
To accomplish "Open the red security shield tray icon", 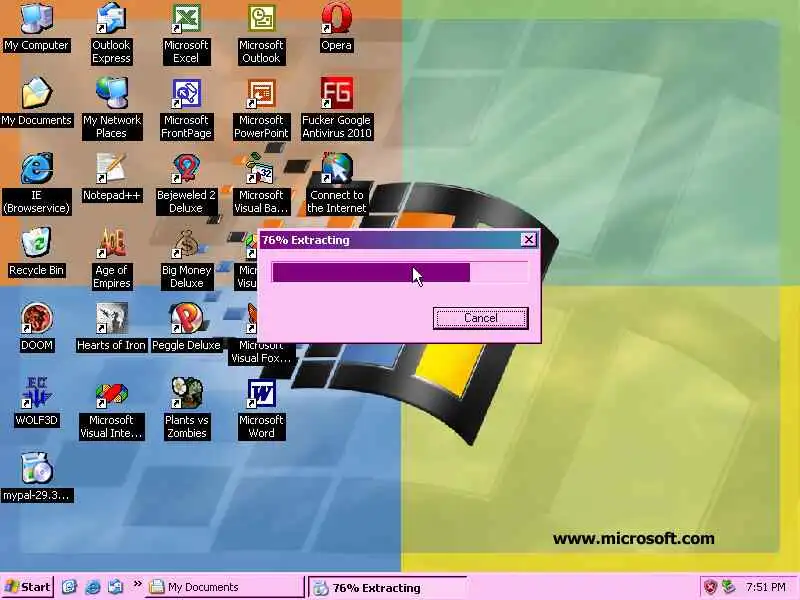I will [x=710, y=587].
